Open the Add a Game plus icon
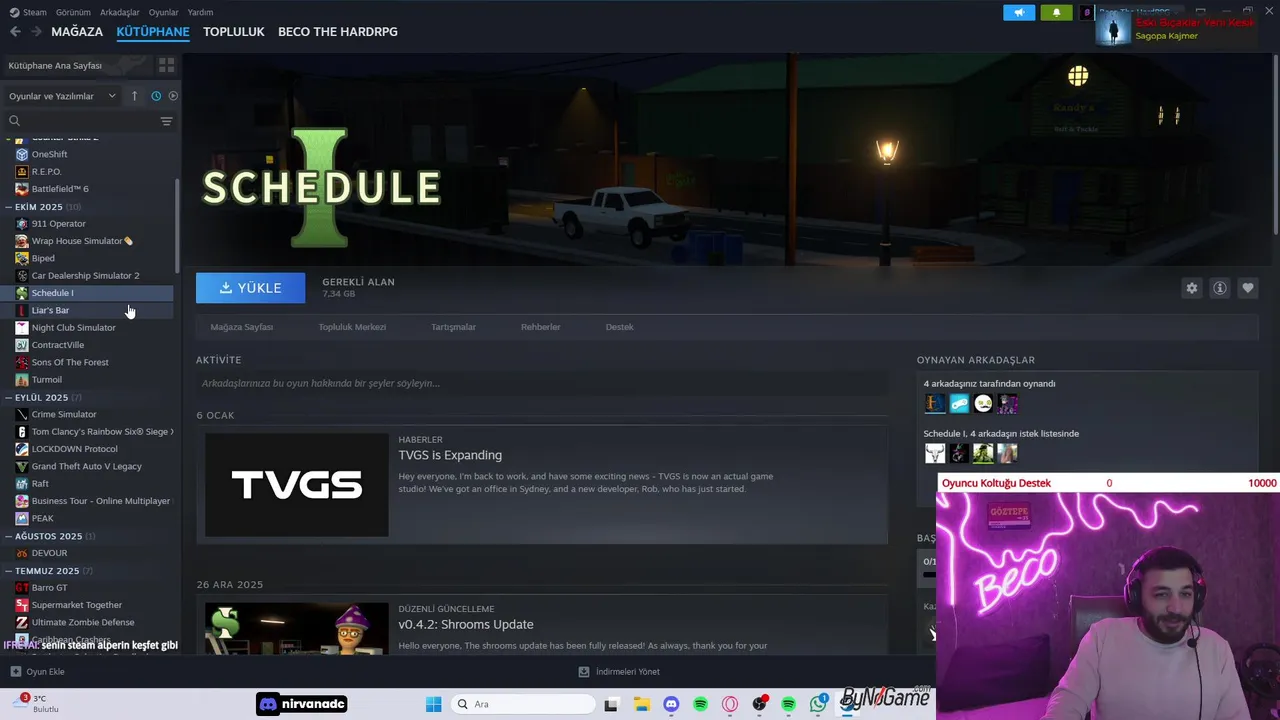1280x720 pixels. 14,672
